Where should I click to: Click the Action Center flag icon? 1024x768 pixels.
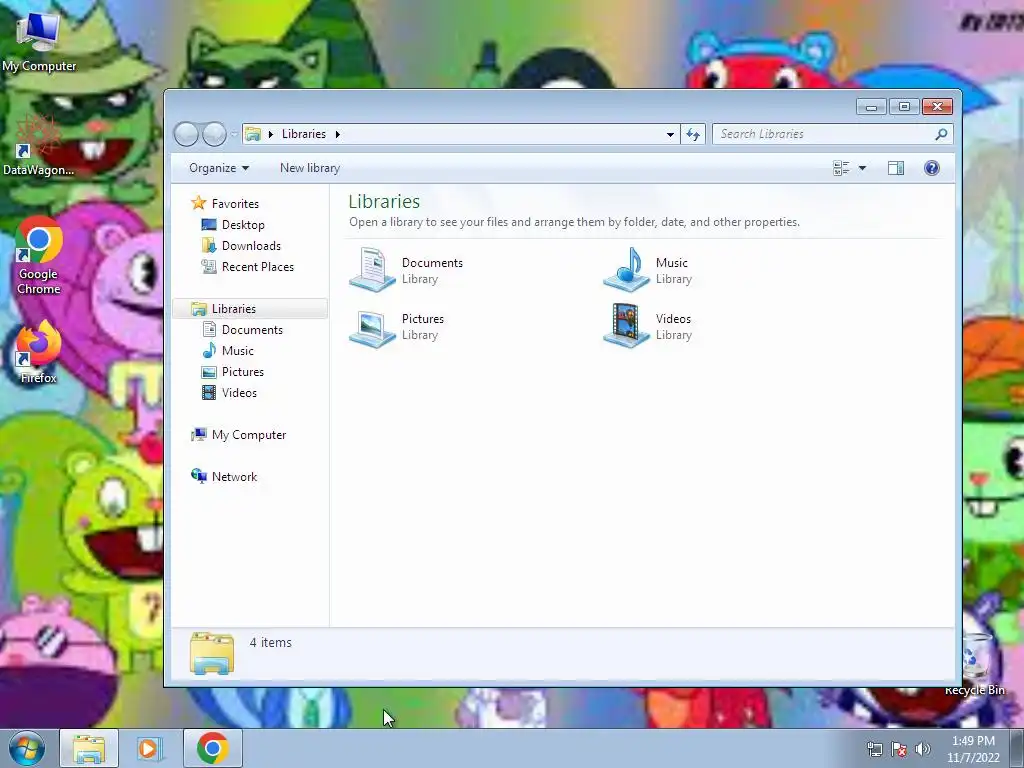pos(899,749)
